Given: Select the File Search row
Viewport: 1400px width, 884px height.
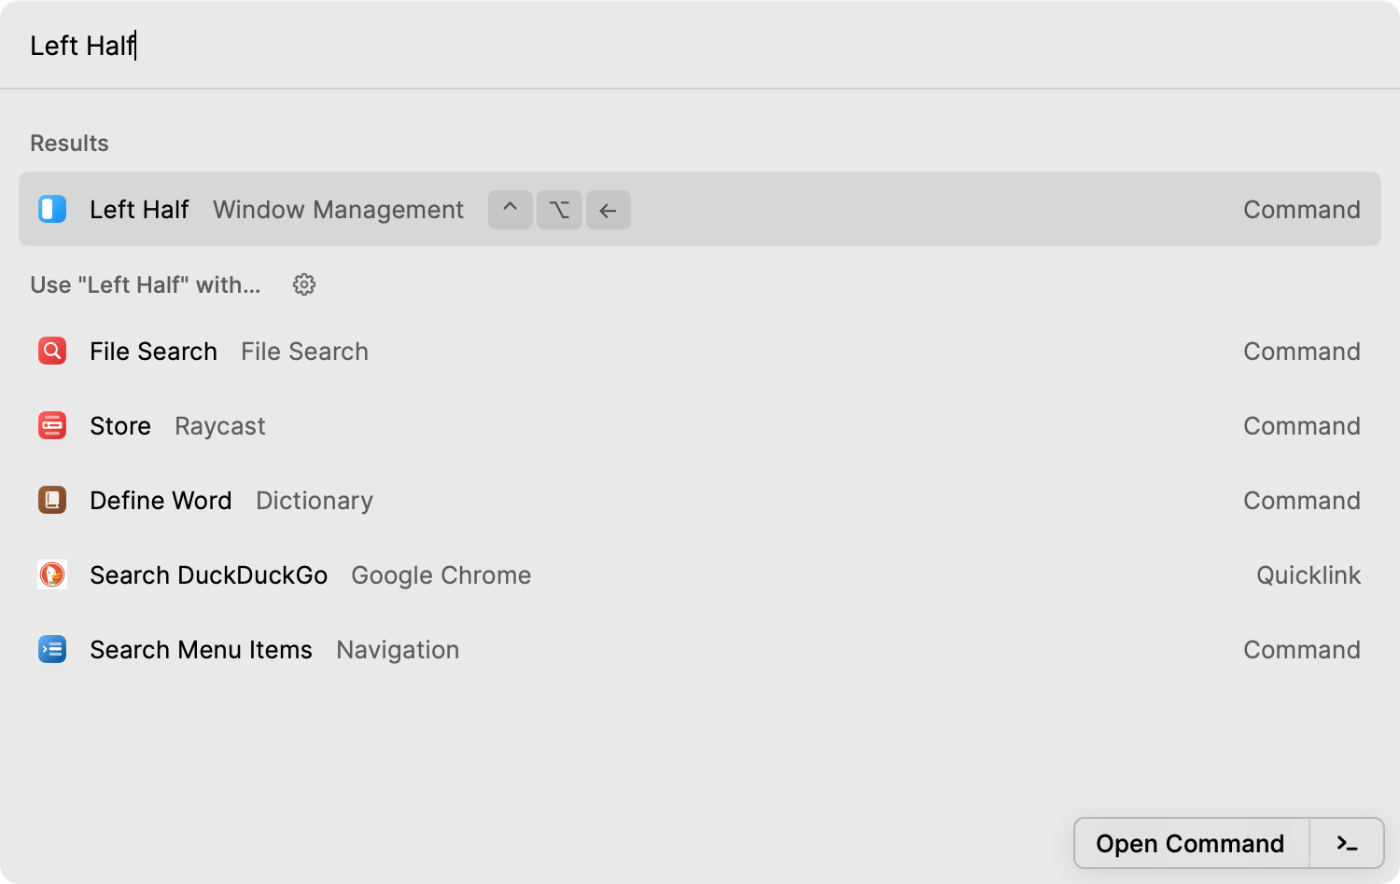Looking at the screenshot, I should (700, 351).
